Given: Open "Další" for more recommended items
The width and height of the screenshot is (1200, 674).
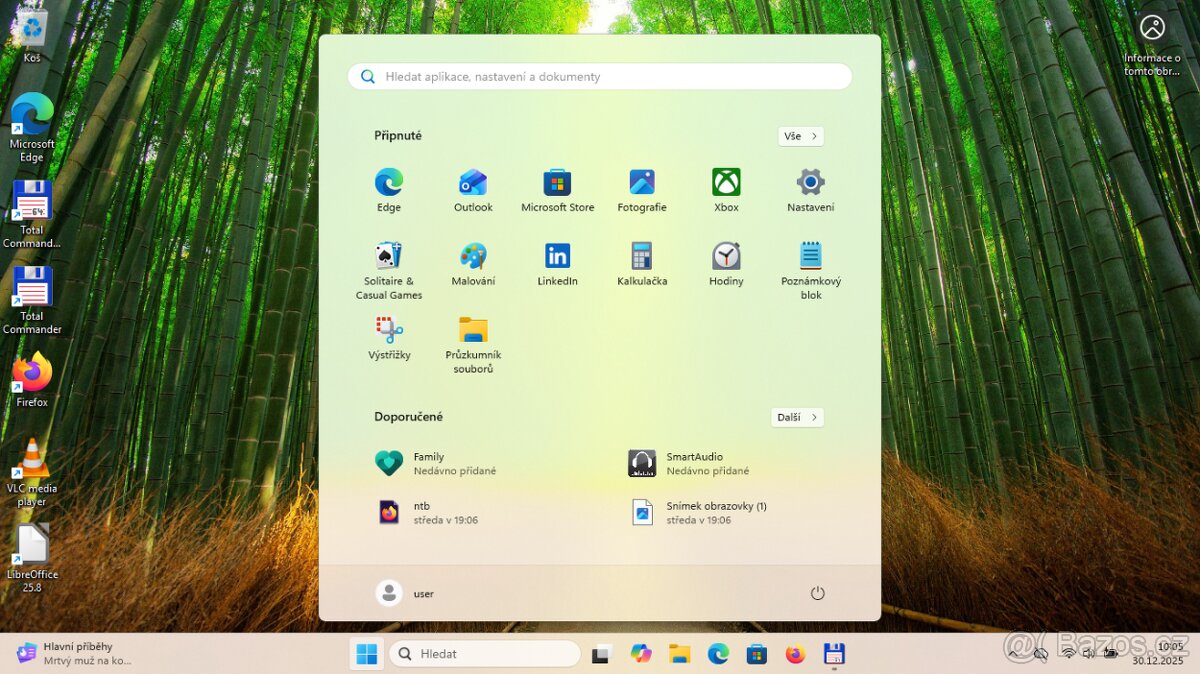Looking at the screenshot, I should [796, 417].
